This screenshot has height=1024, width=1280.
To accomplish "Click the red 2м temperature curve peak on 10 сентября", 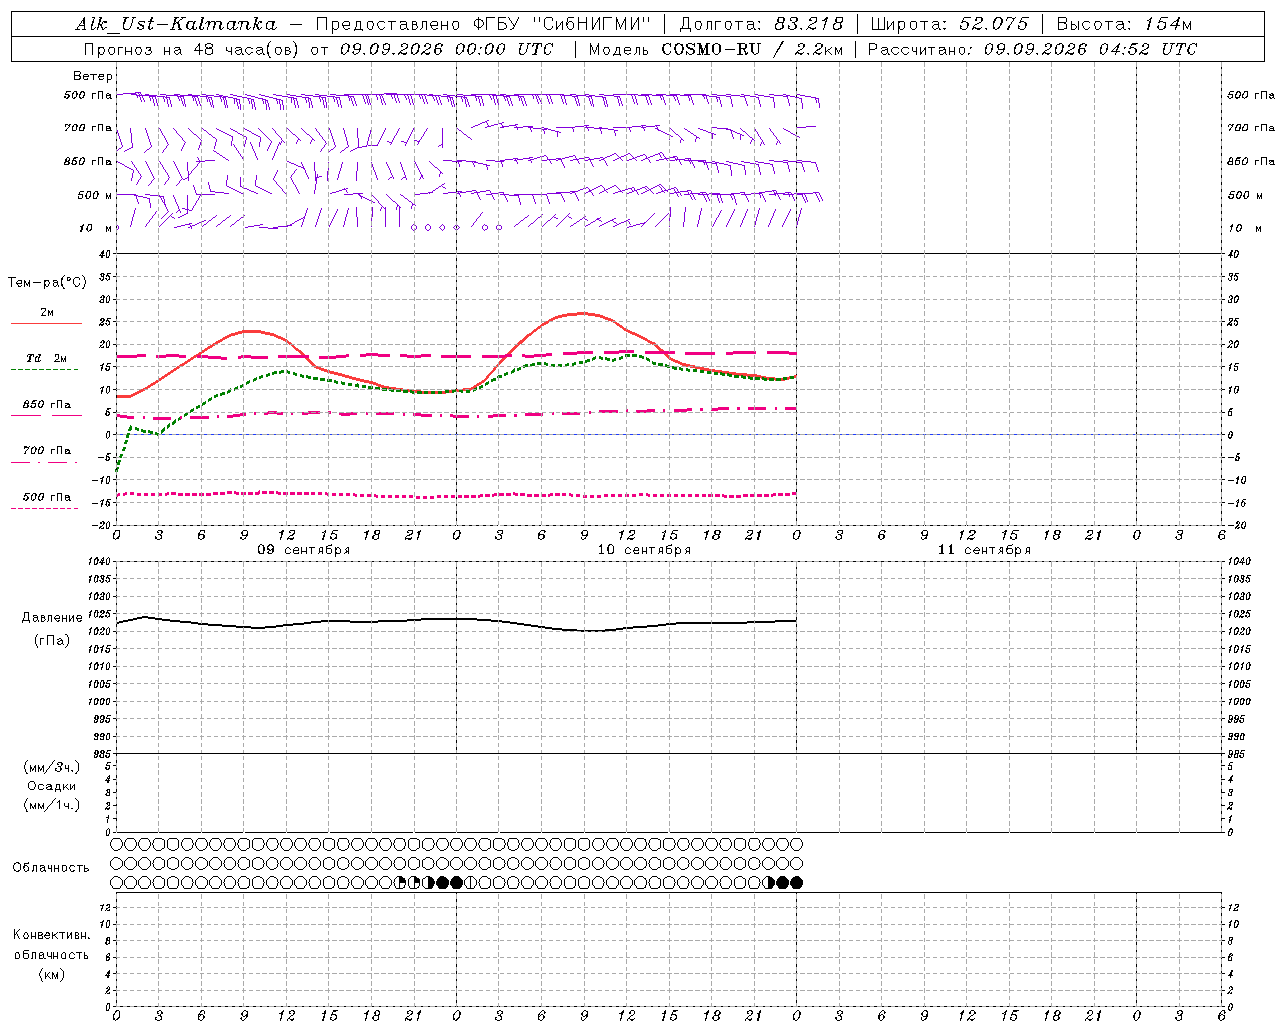I will 583,313.
